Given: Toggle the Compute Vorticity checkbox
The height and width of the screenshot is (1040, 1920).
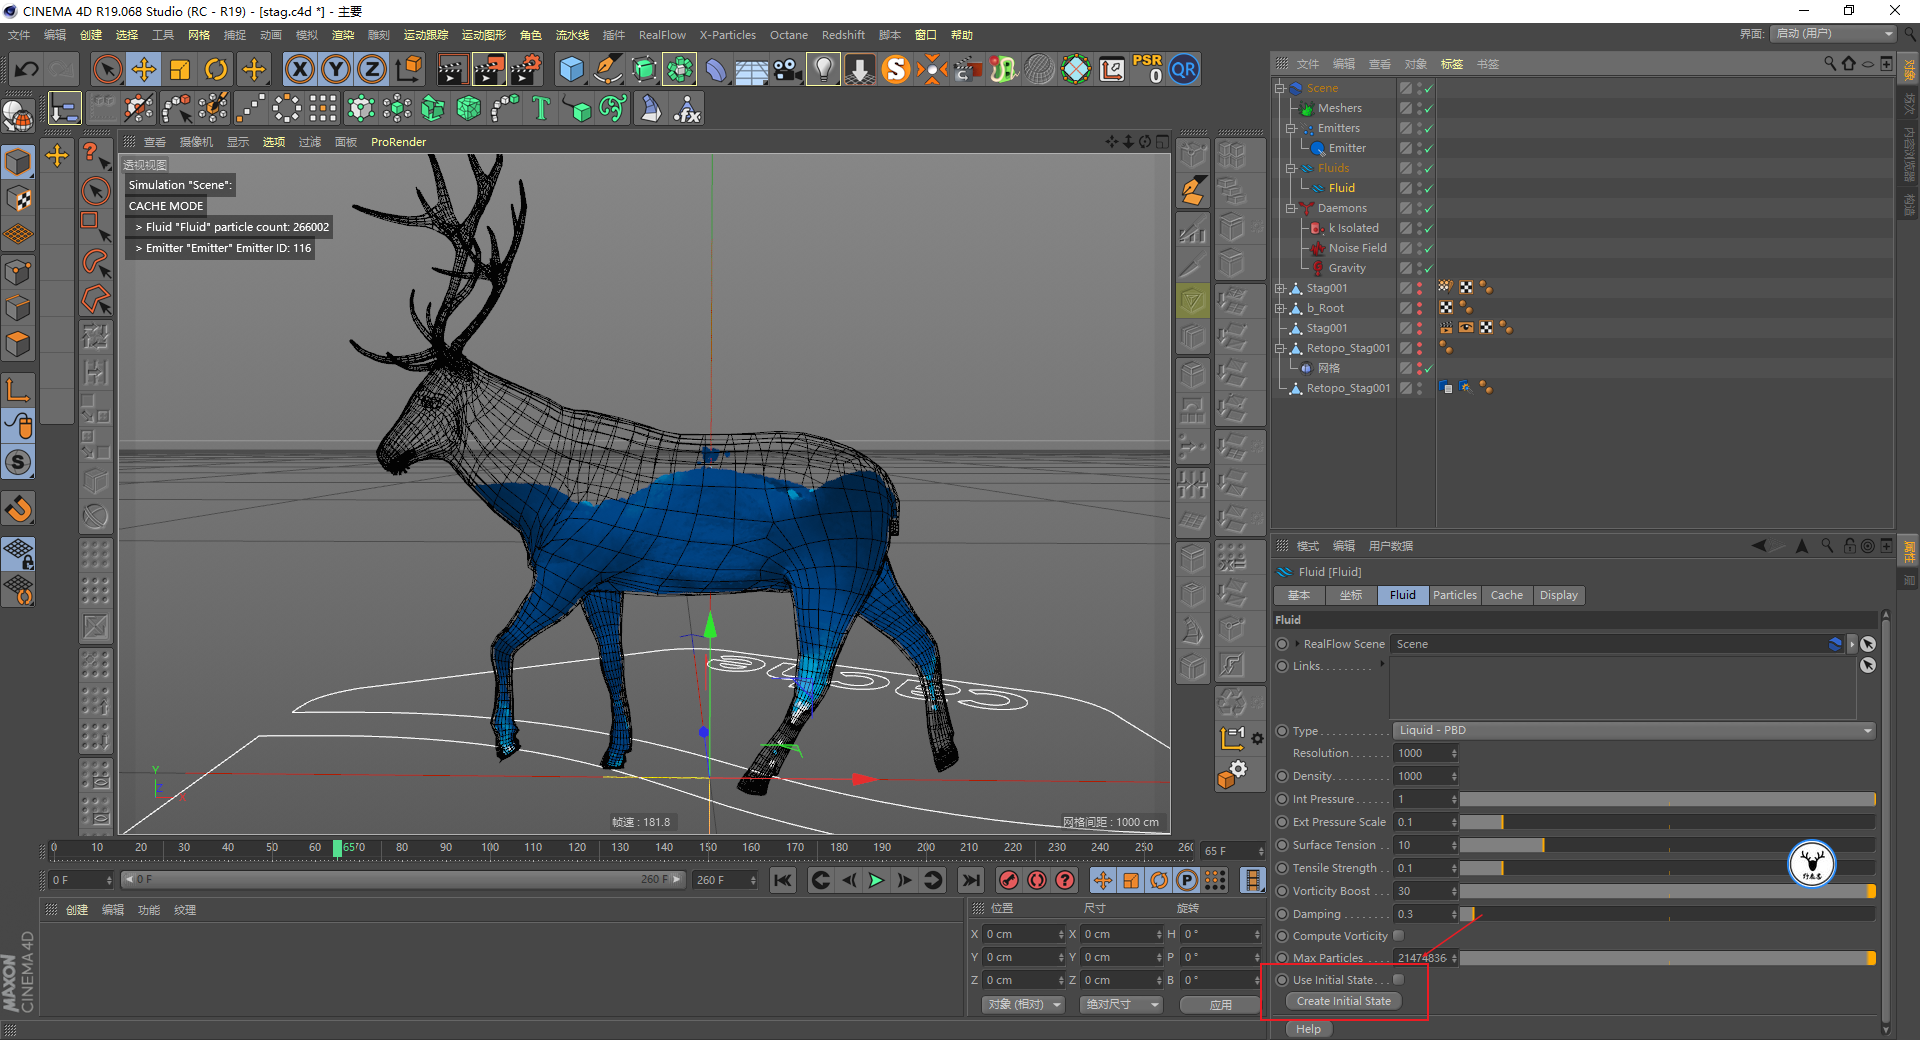Looking at the screenshot, I should 1399,936.
